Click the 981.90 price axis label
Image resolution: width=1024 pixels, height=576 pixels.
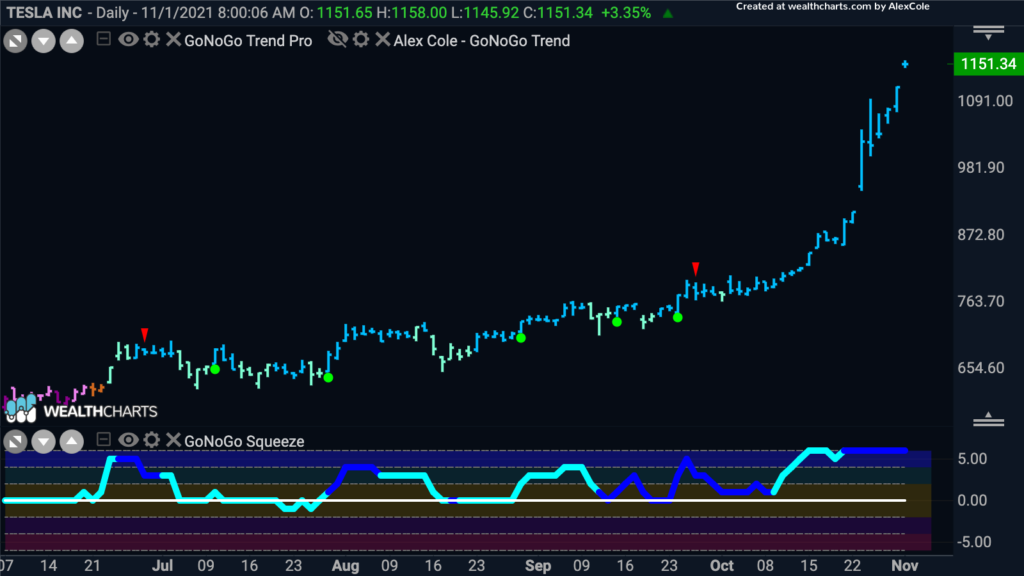[981, 168]
